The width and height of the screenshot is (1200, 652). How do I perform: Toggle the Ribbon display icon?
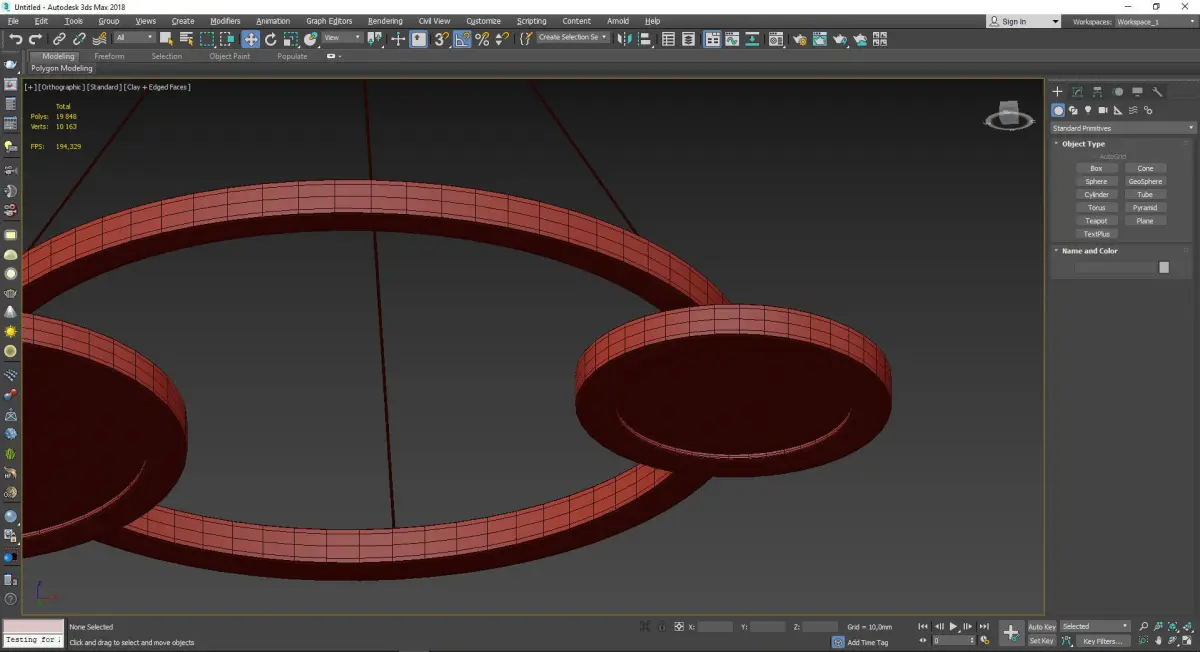coord(712,39)
